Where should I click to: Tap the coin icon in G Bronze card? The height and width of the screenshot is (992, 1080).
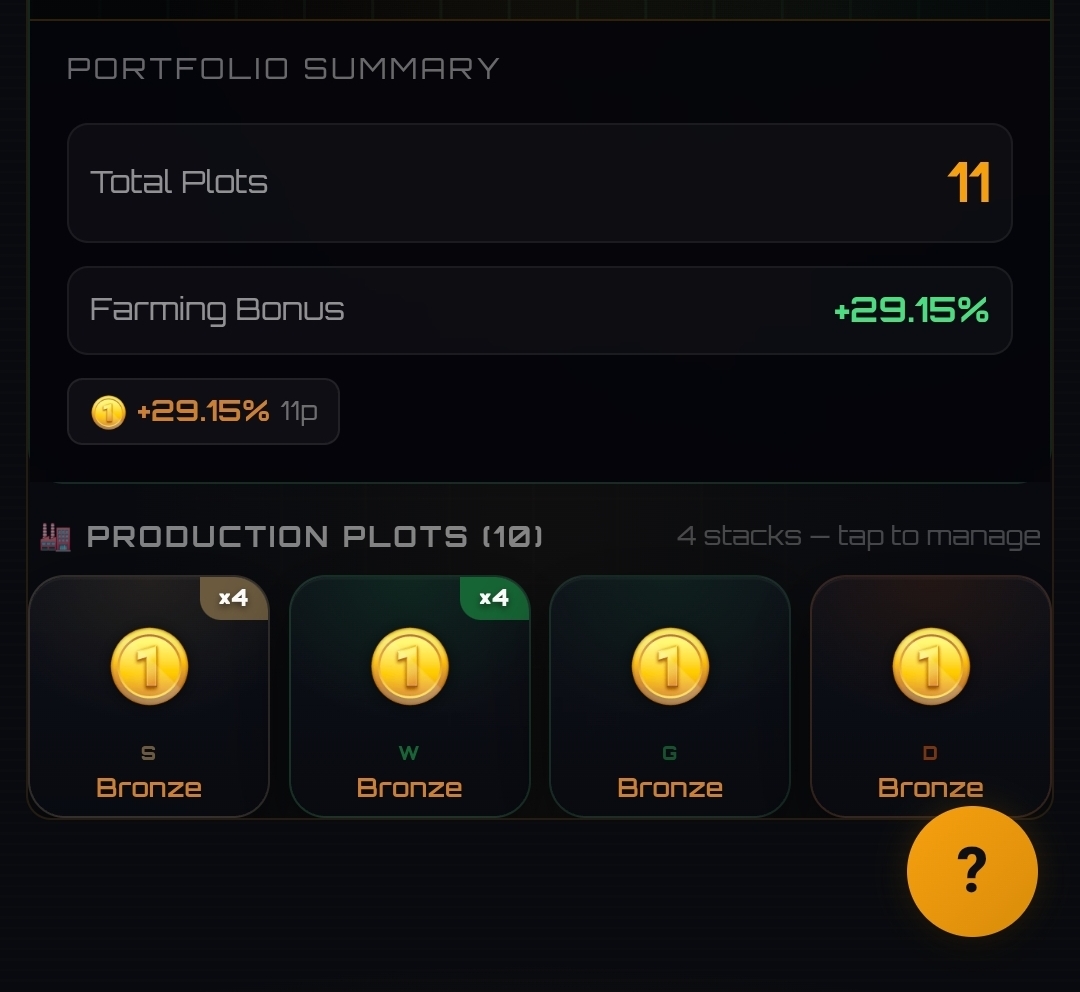coord(670,666)
